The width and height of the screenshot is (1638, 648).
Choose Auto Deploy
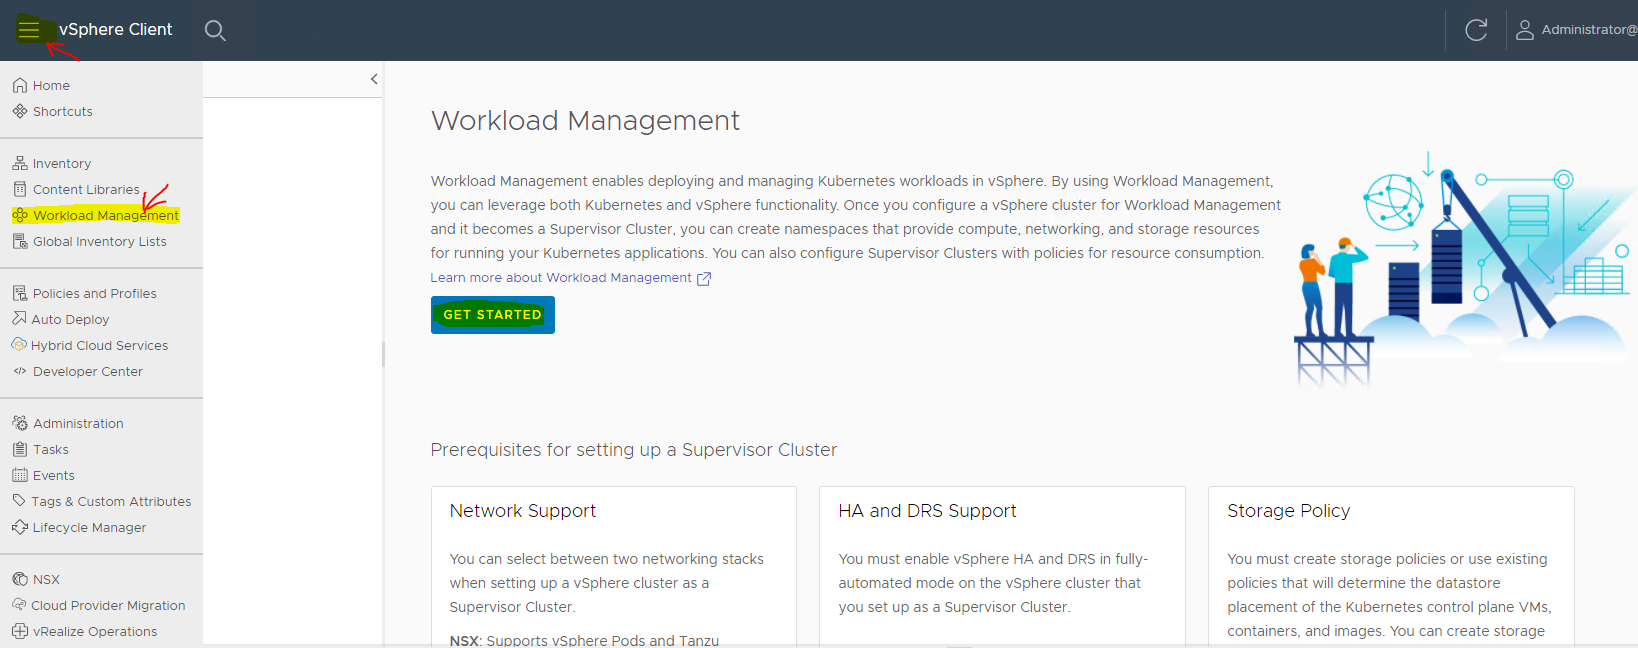coord(70,319)
